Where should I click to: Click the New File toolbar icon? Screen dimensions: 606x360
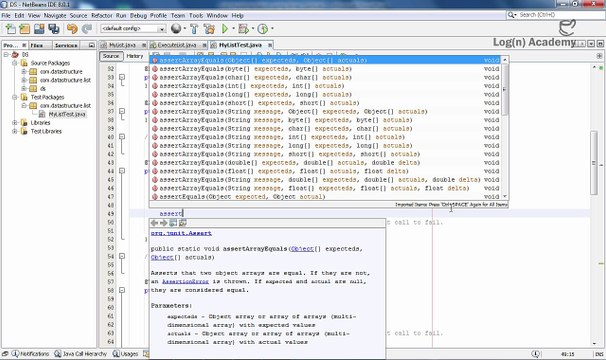[x=10, y=29]
